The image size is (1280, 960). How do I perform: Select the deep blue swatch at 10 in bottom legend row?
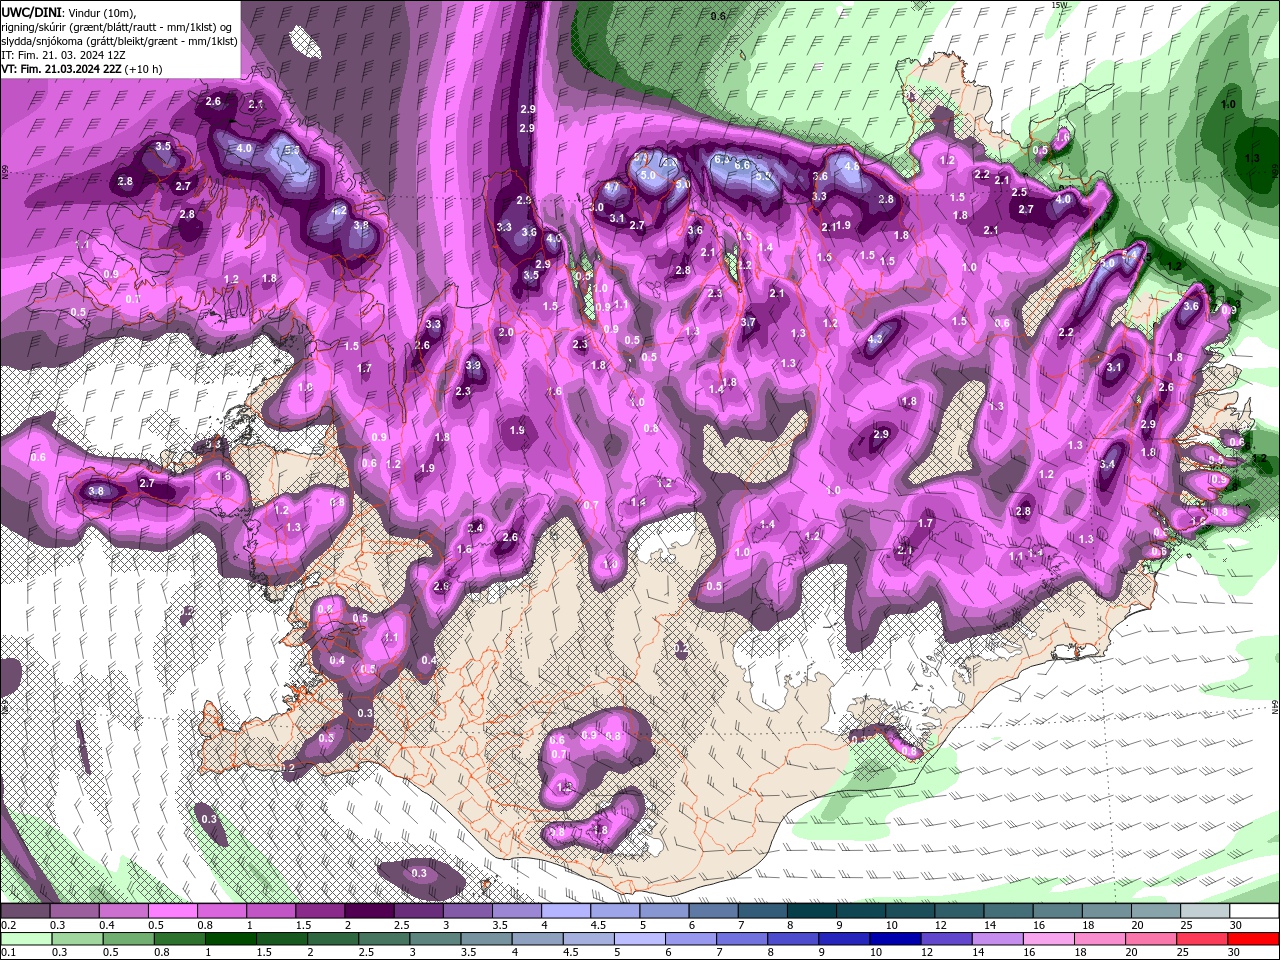[x=895, y=939]
